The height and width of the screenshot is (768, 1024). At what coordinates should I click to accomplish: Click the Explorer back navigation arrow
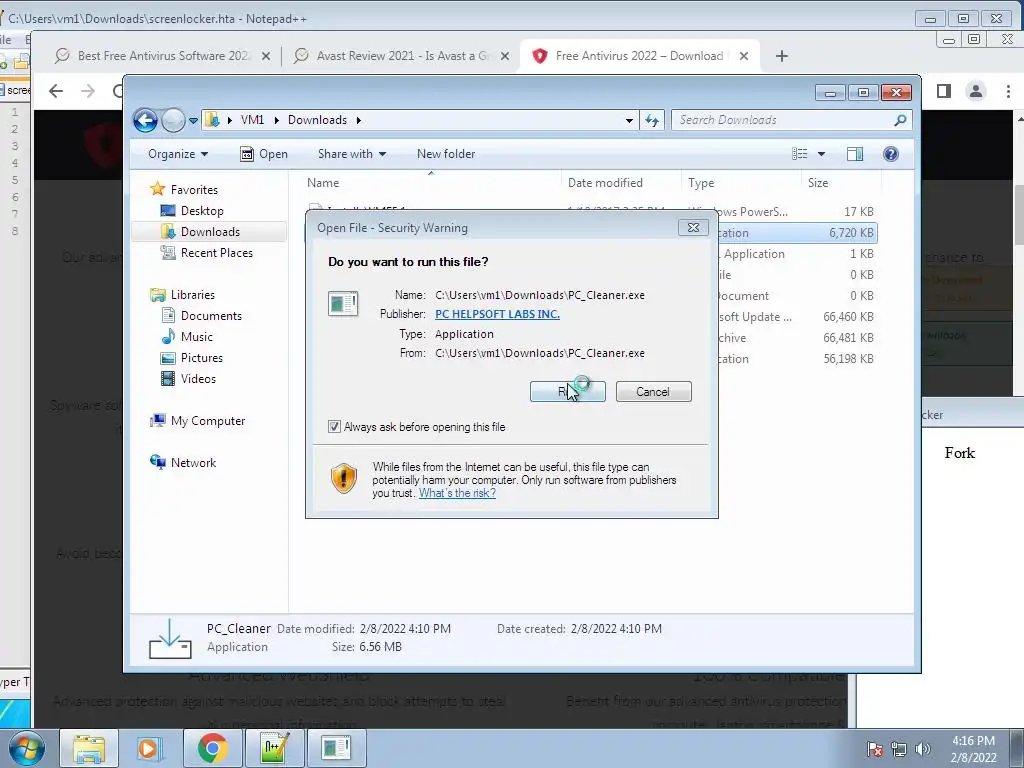point(145,120)
